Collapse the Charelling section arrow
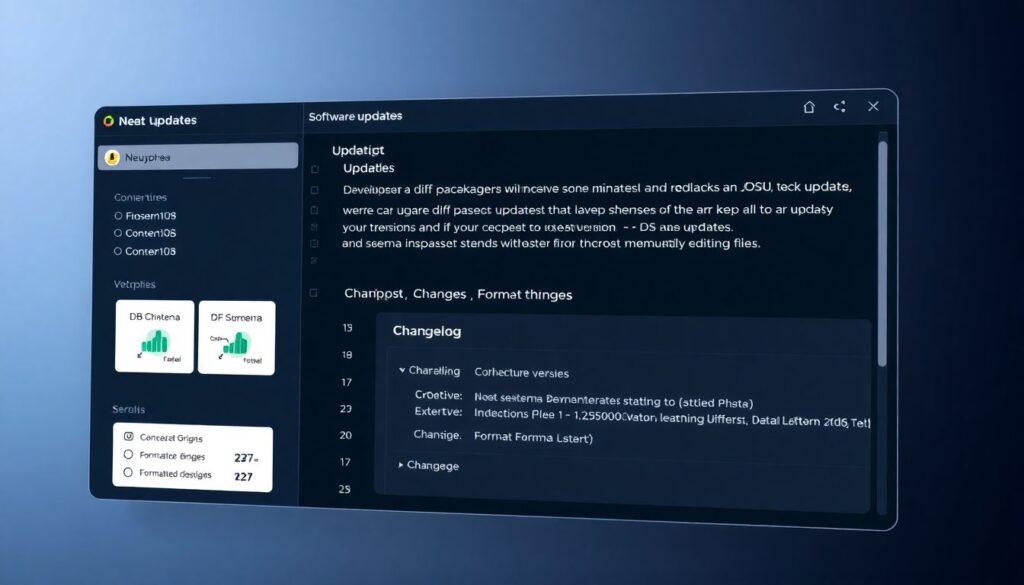 point(402,371)
